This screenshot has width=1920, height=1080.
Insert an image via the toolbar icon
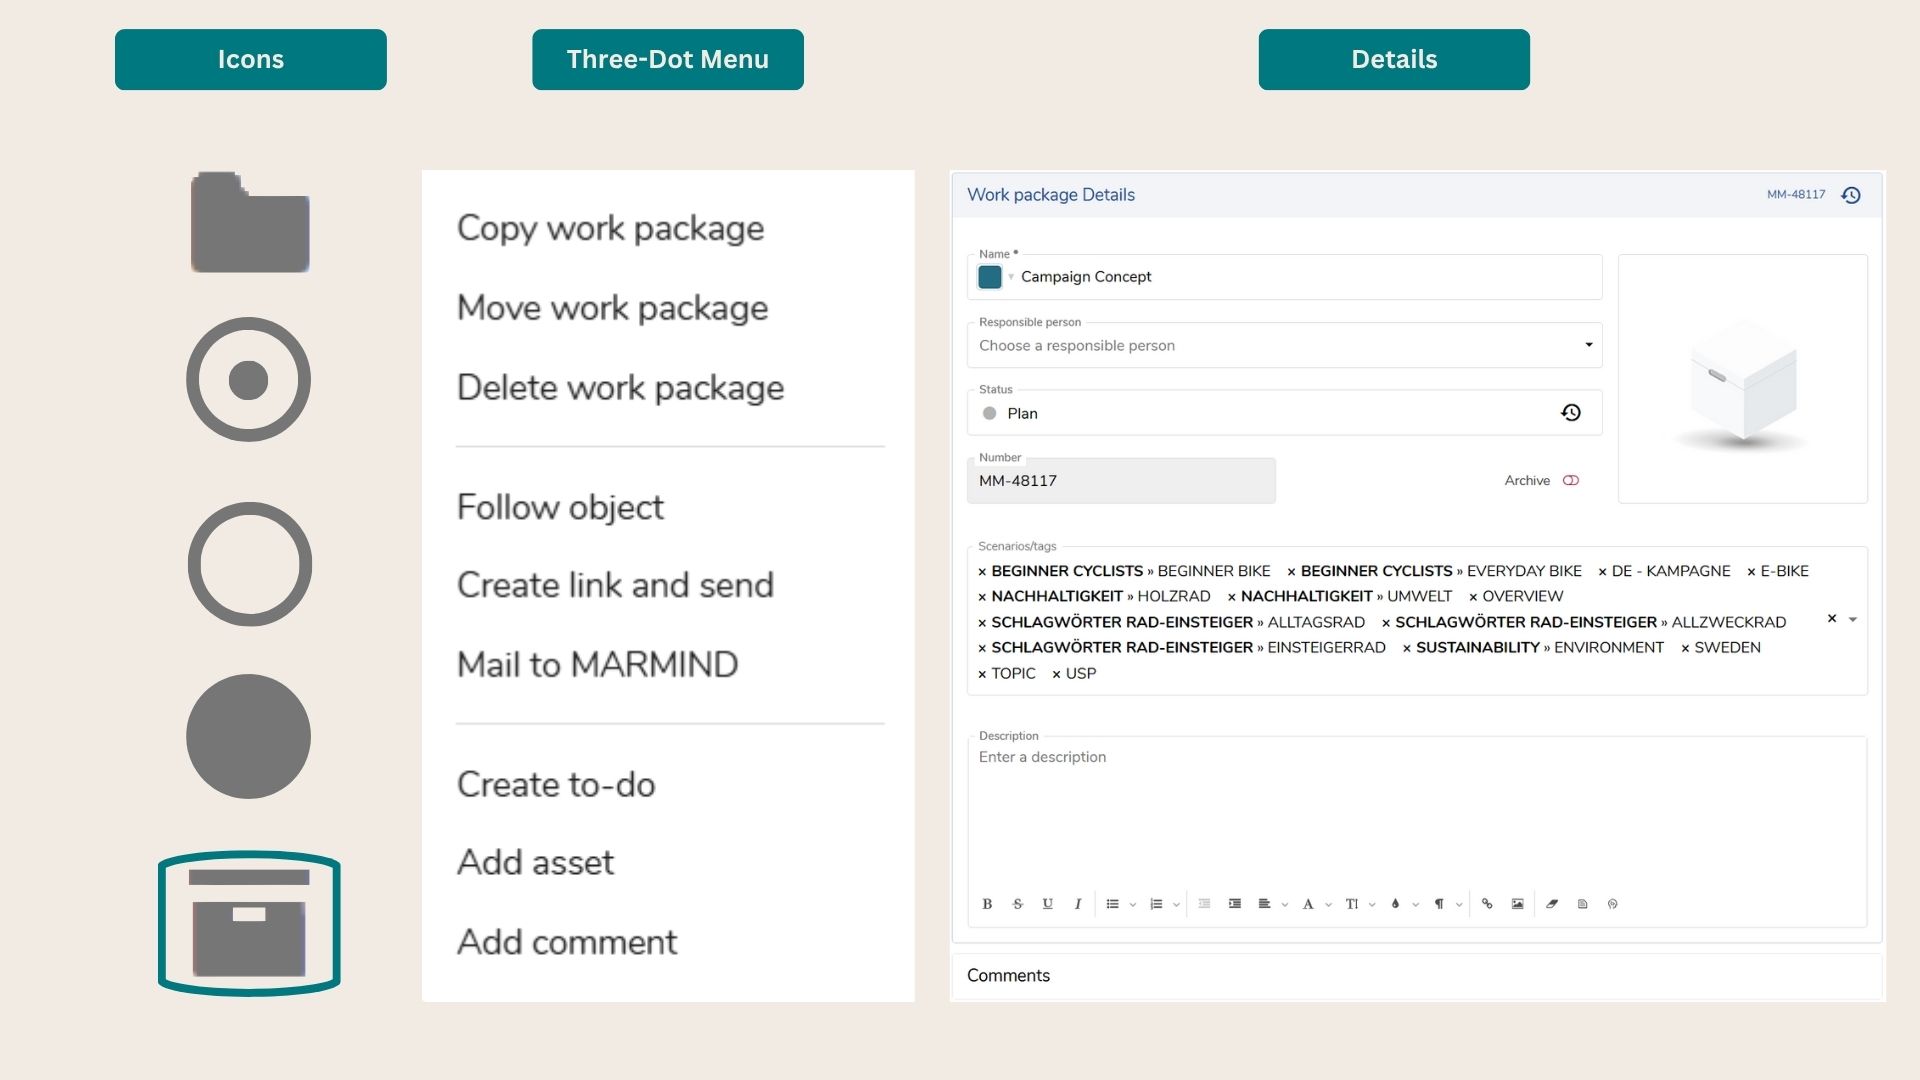coord(1517,904)
